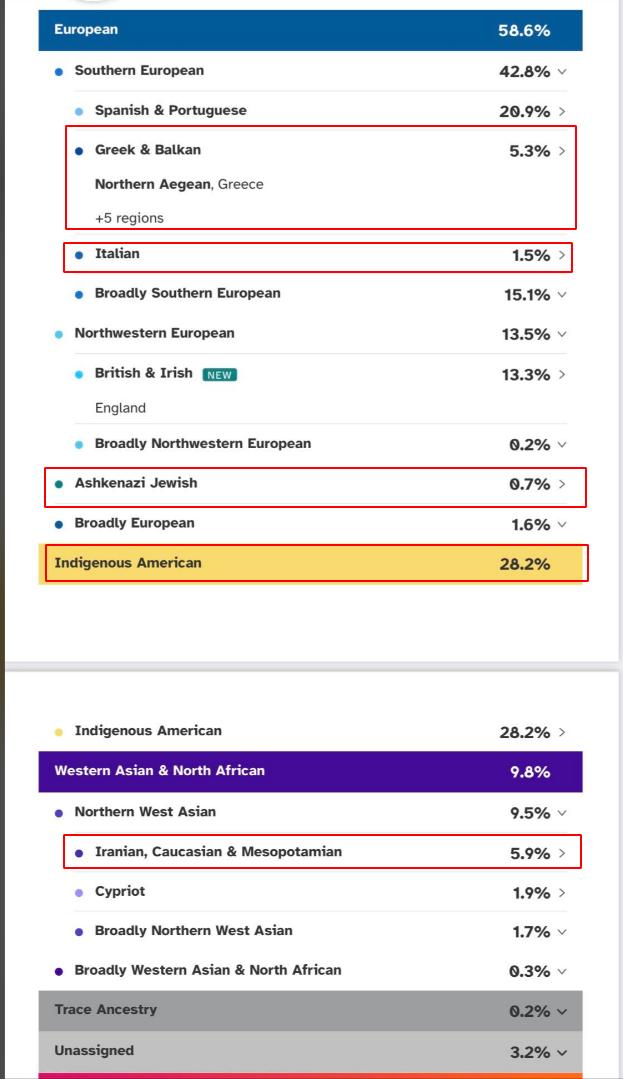Click the Iranian, Caucasian & Mesopotamian dot

[80, 854]
